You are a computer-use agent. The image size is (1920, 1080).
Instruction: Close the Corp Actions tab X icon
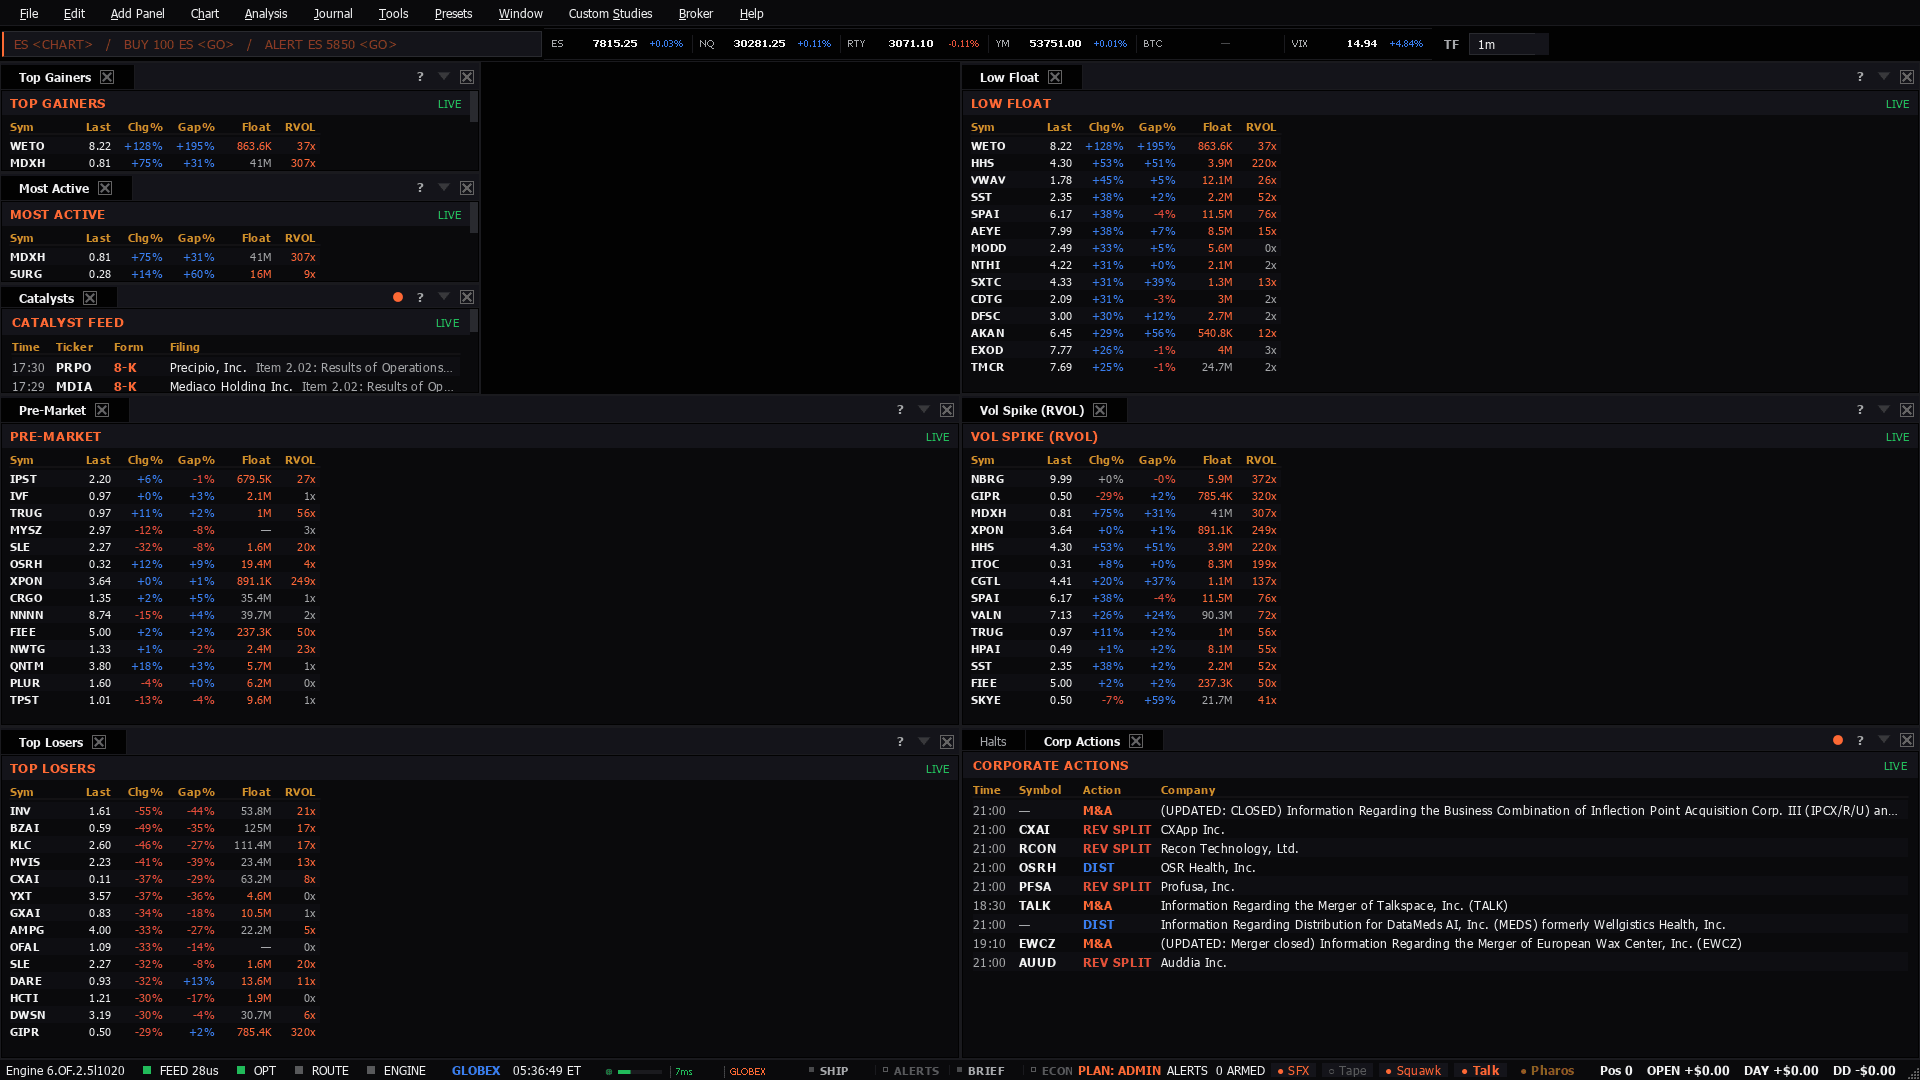point(1136,741)
